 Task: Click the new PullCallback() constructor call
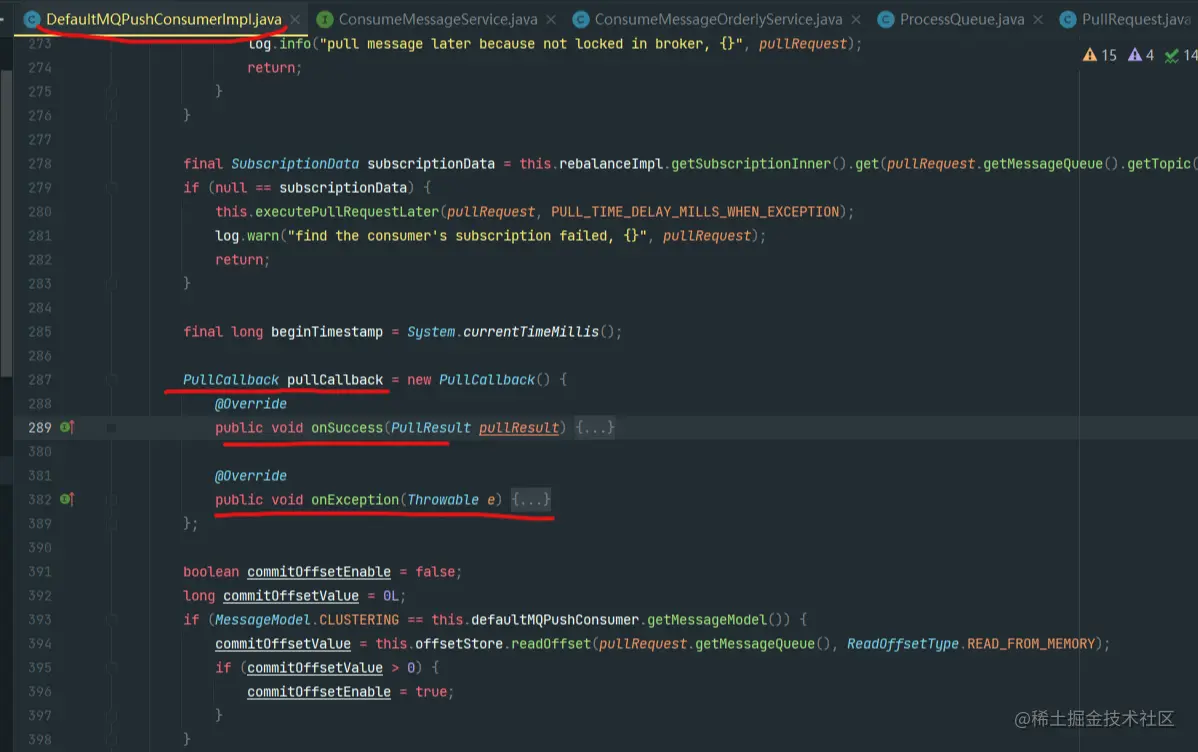[478, 379]
